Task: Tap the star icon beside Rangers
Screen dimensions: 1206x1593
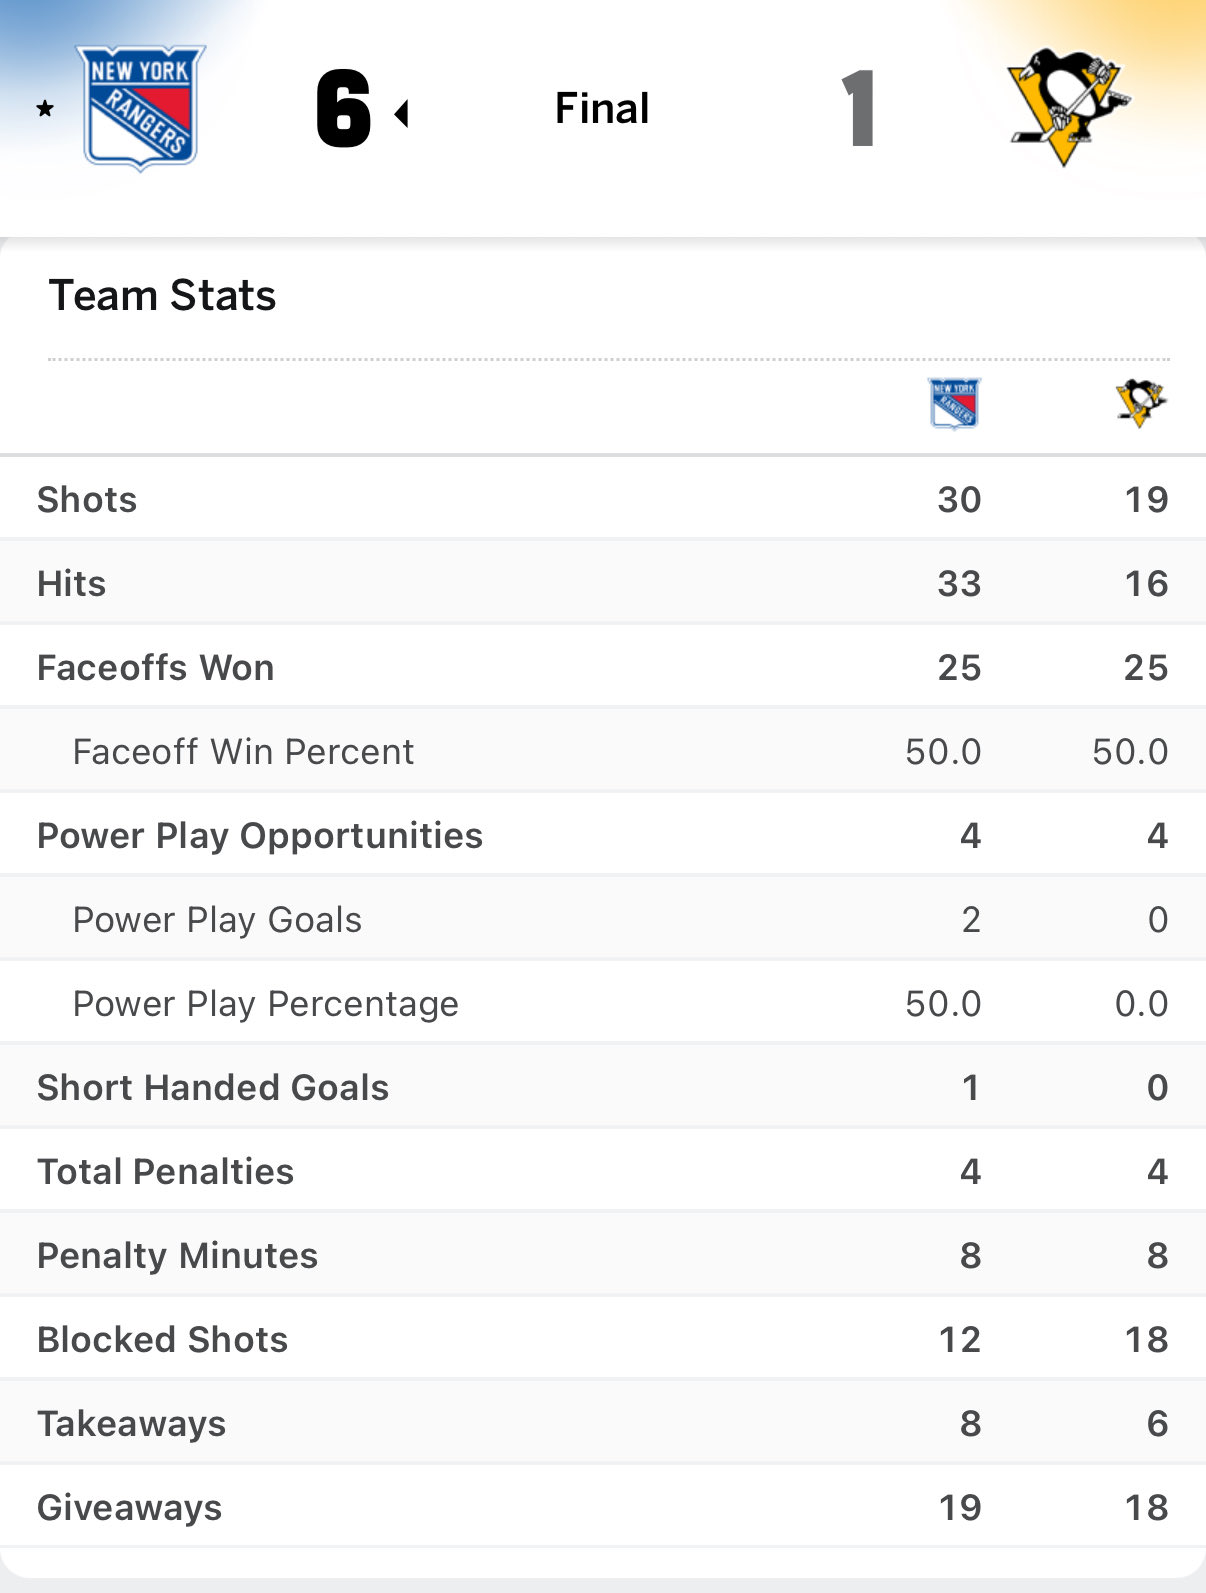Action: pyautogui.click(x=45, y=109)
